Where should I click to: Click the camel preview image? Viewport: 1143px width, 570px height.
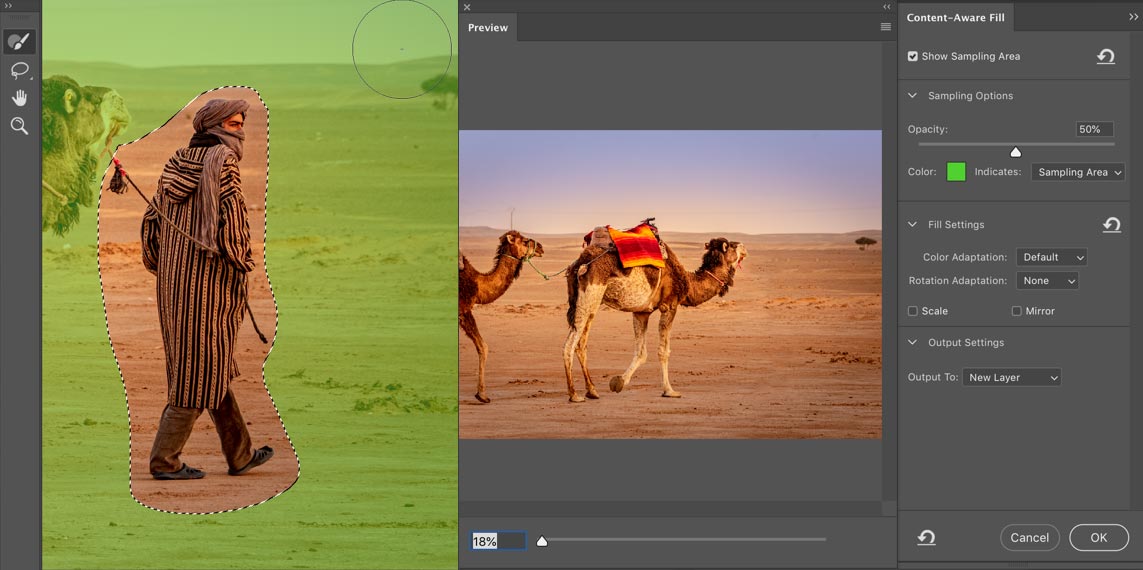click(x=670, y=284)
